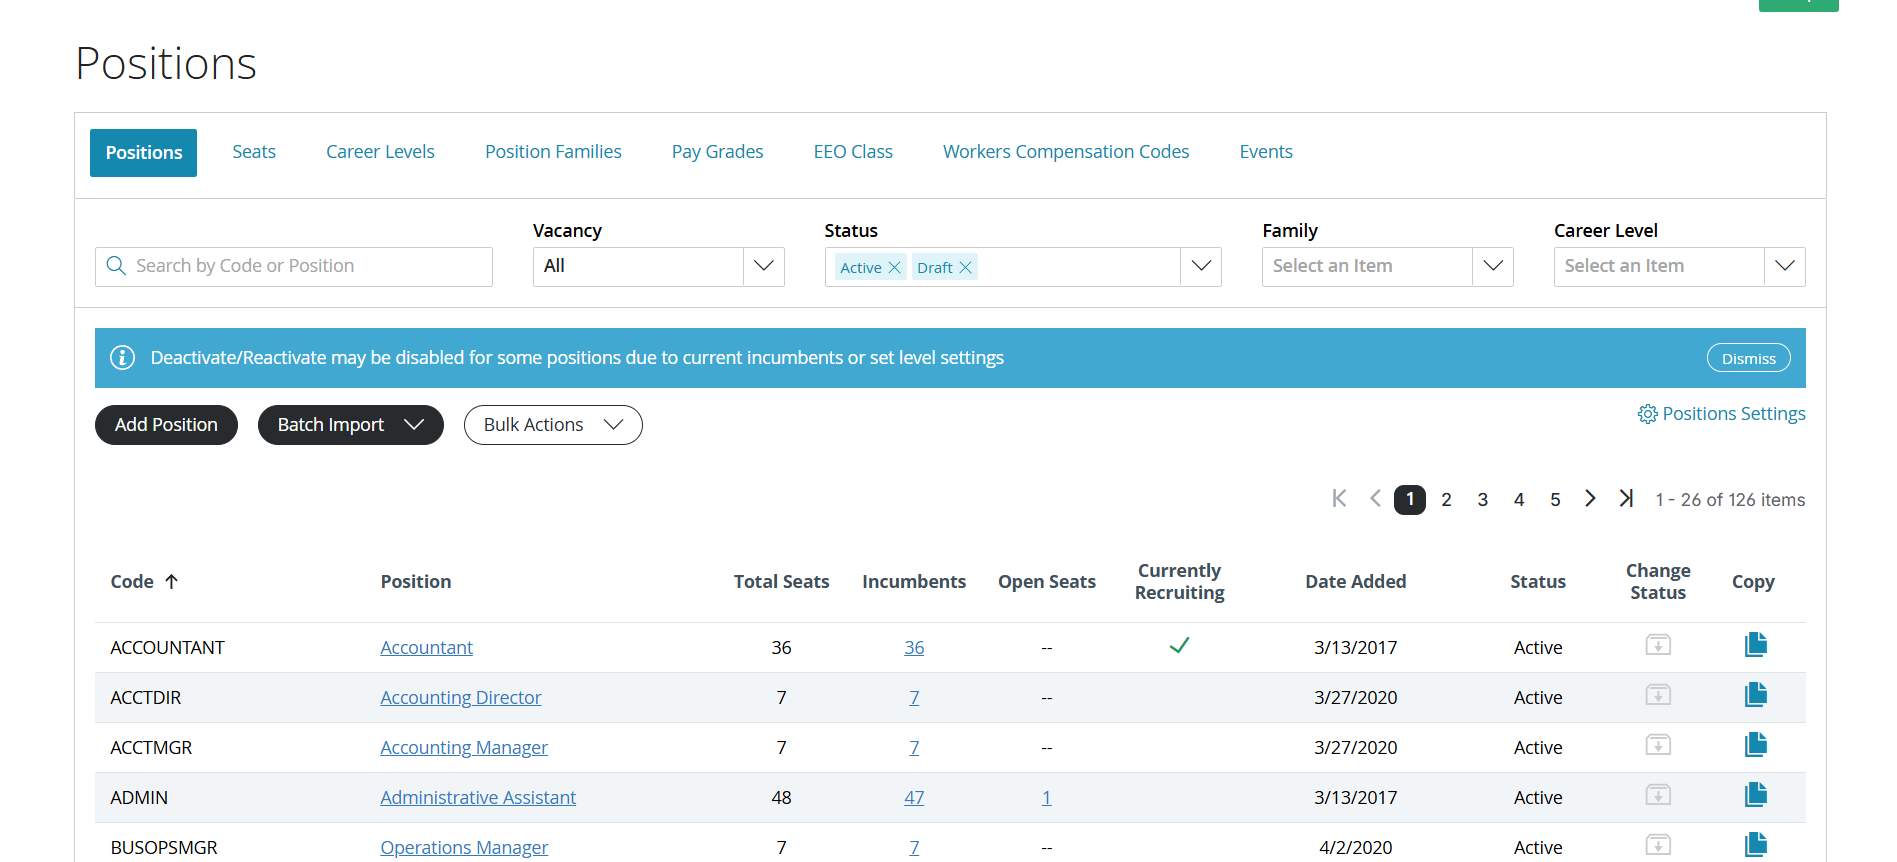Sort by Code column ascending arrow
The image size is (1897, 862).
tap(171, 581)
